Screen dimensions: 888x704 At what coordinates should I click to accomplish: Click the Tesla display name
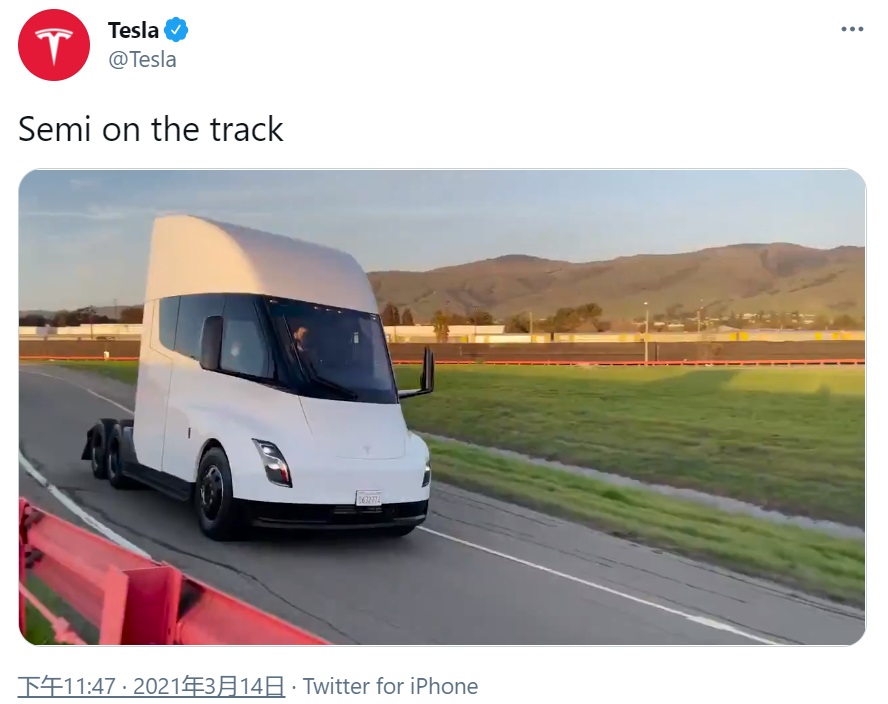(133, 31)
